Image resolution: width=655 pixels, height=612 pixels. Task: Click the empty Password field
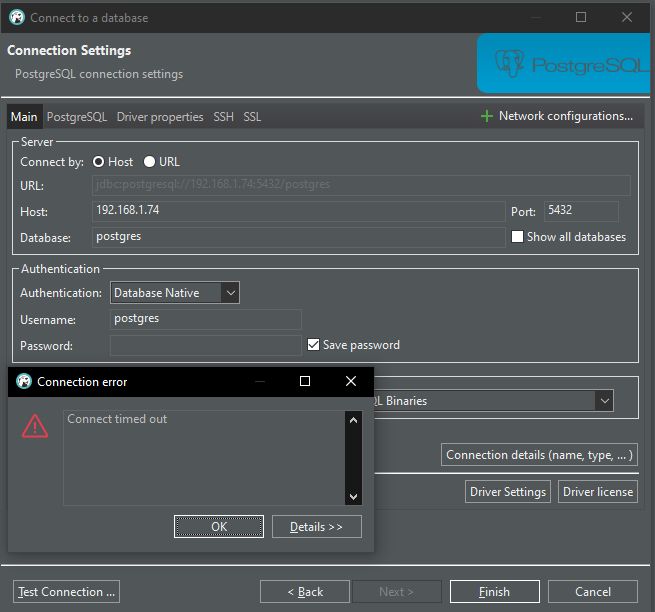tap(206, 345)
